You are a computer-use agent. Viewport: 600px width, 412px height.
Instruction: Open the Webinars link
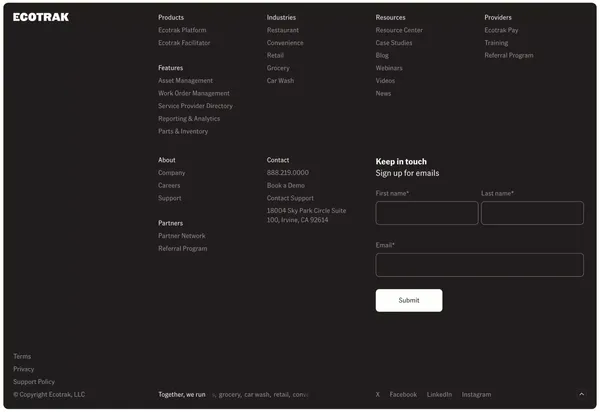click(x=389, y=68)
